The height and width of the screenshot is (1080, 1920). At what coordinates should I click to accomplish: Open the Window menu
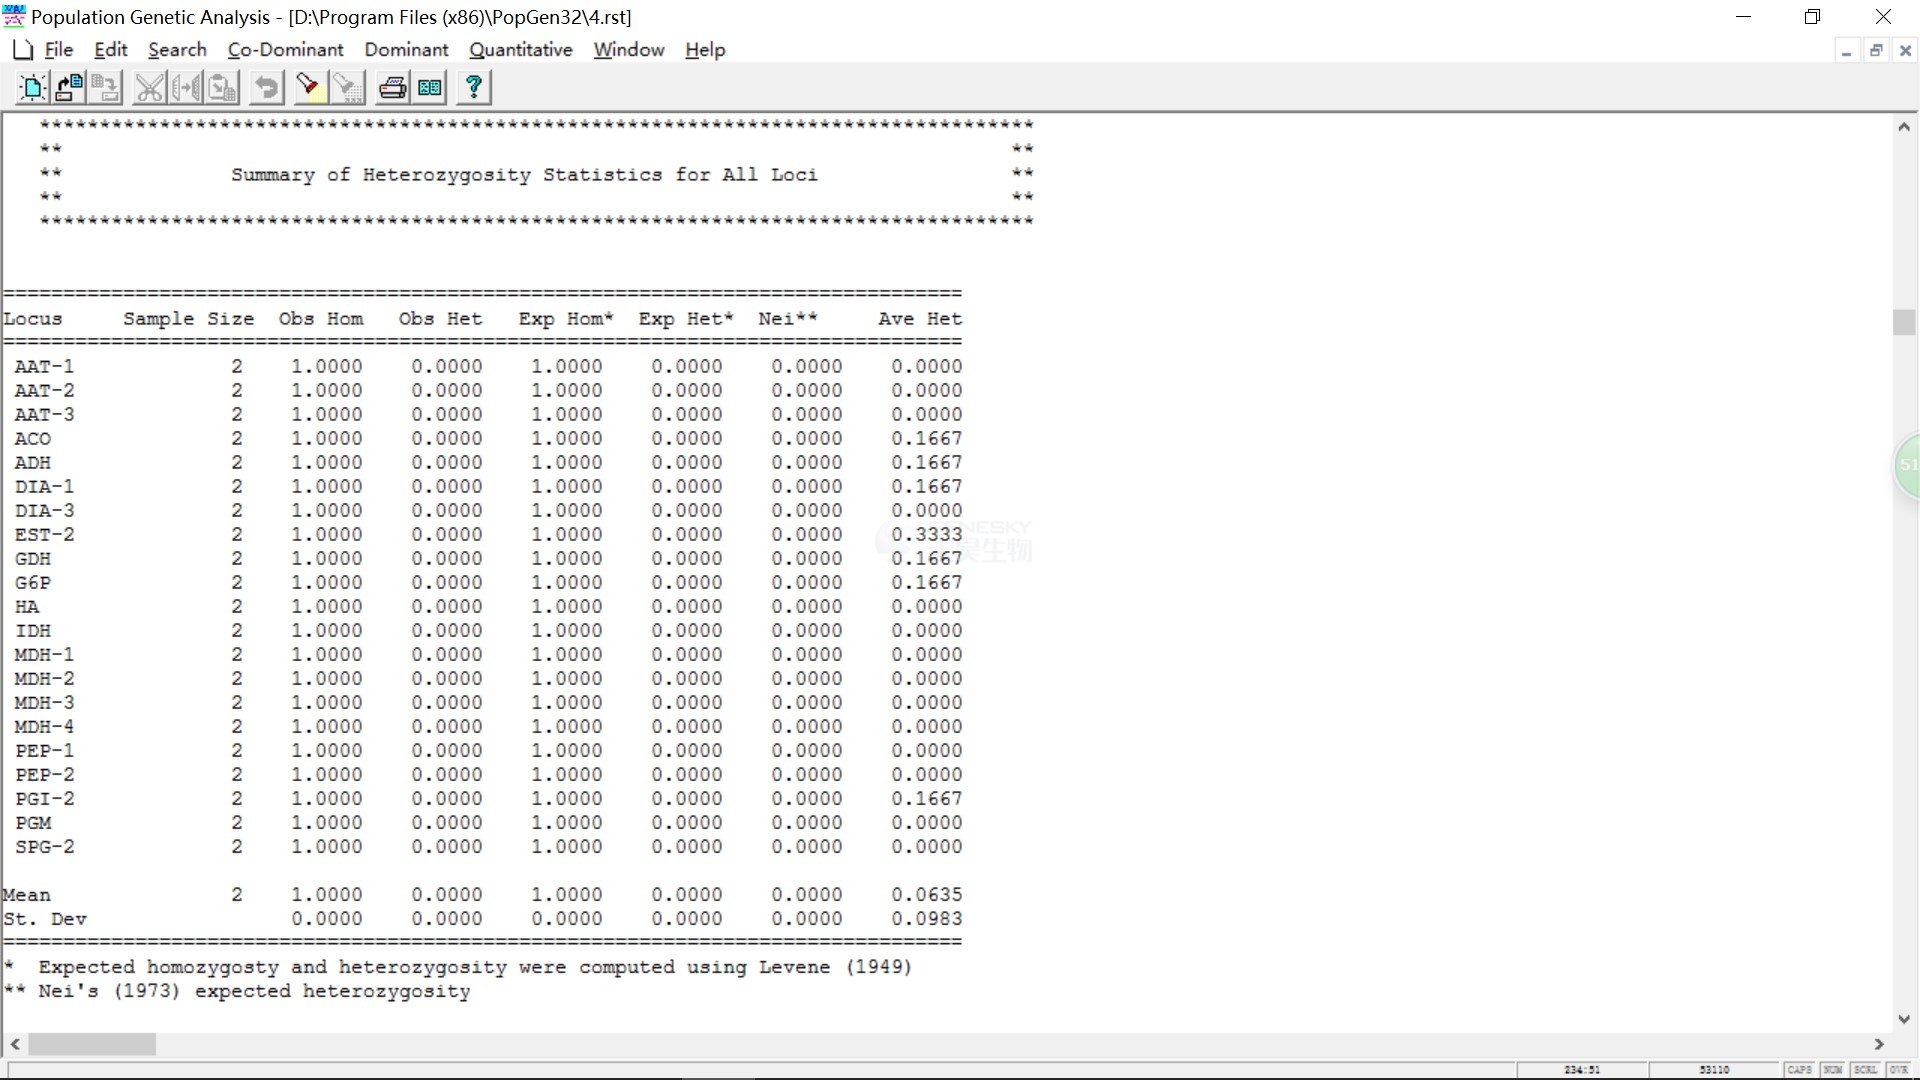(x=629, y=50)
